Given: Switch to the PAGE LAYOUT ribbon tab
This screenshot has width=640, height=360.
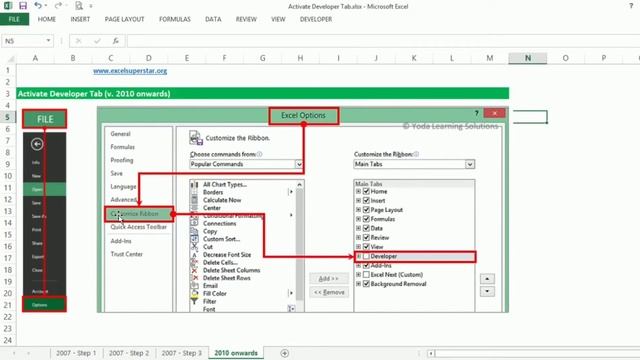Looking at the screenshot, I should [x=124, y=19].
